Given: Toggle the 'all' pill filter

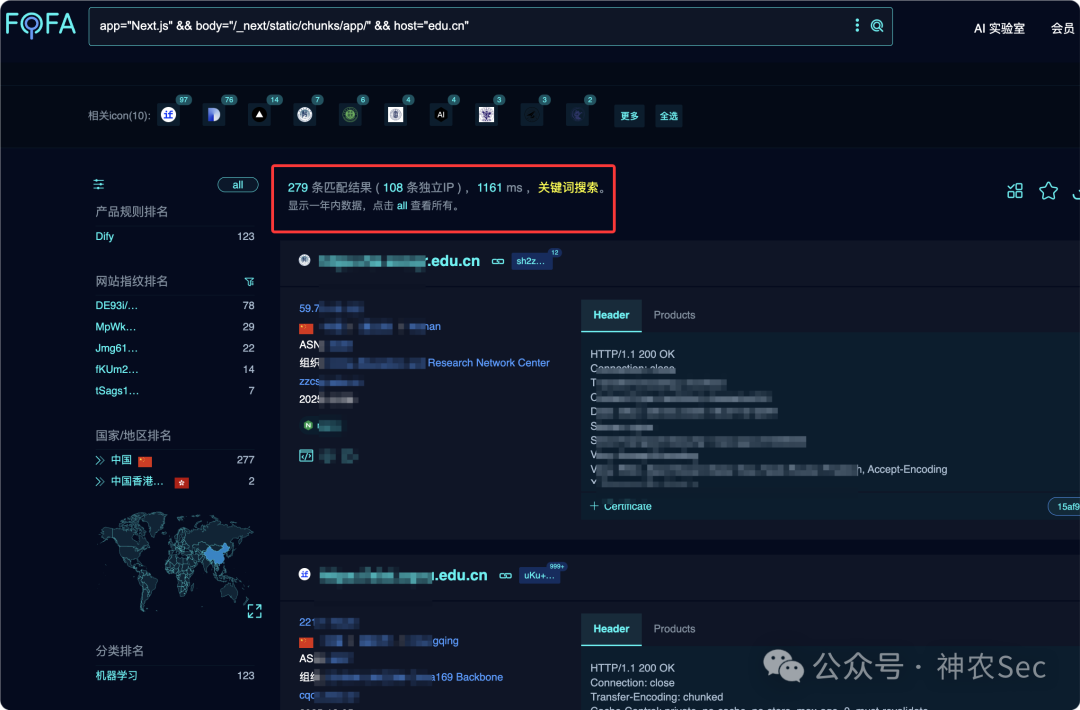Looking at the screenshot, I should (238, 185).
